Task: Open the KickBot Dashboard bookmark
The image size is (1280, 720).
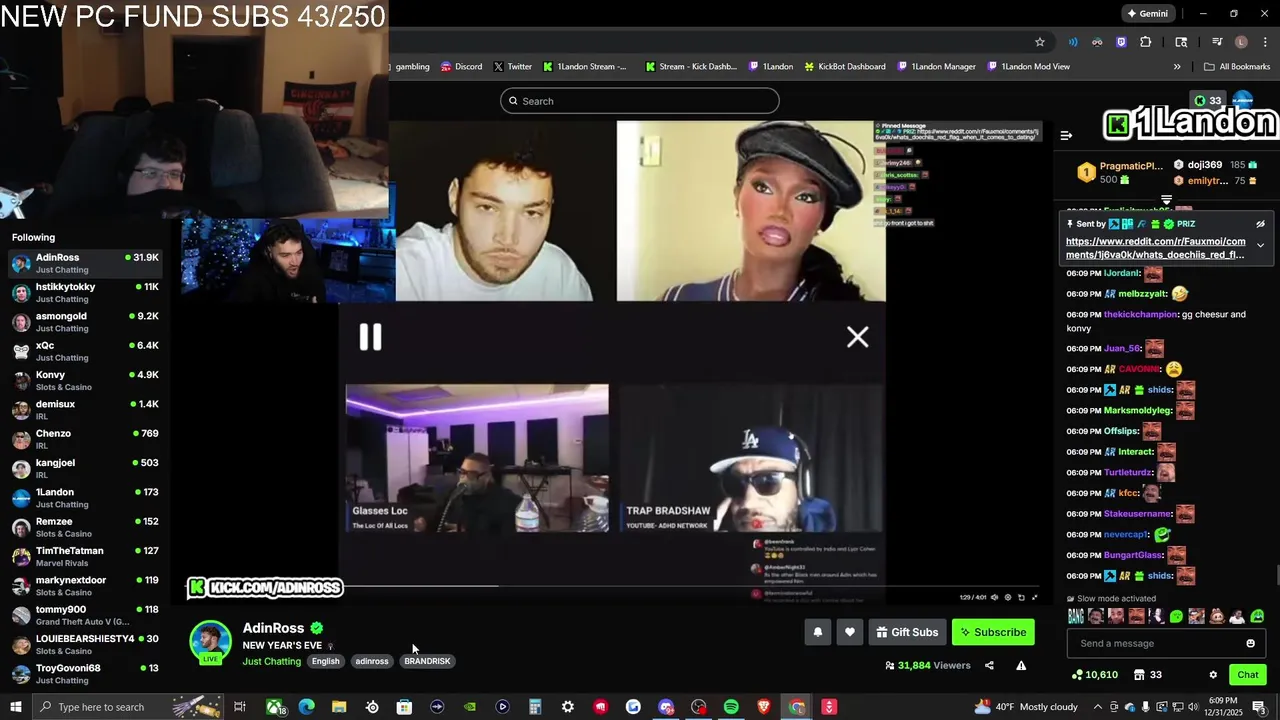Action: pyautogui.click(x=844, y=67)
